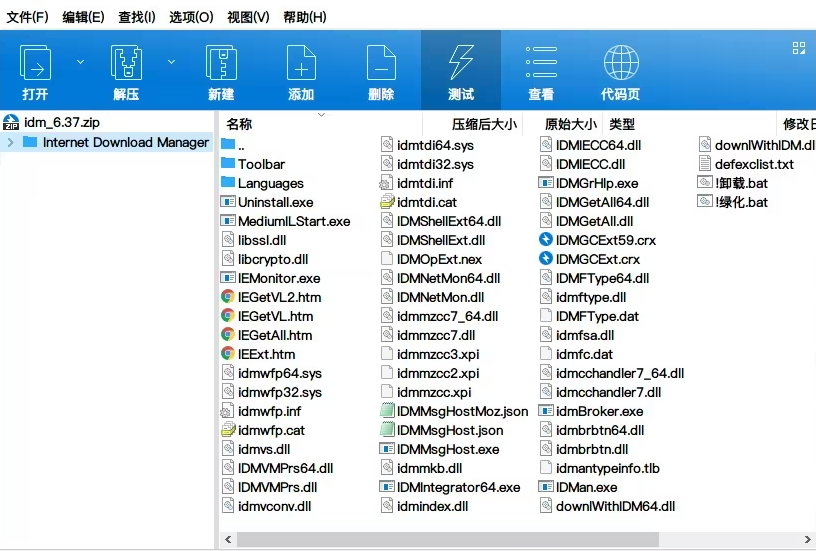The image size is (816, 551).
Task: Click the Add (添加) toolbar icon
Action: 301,62
